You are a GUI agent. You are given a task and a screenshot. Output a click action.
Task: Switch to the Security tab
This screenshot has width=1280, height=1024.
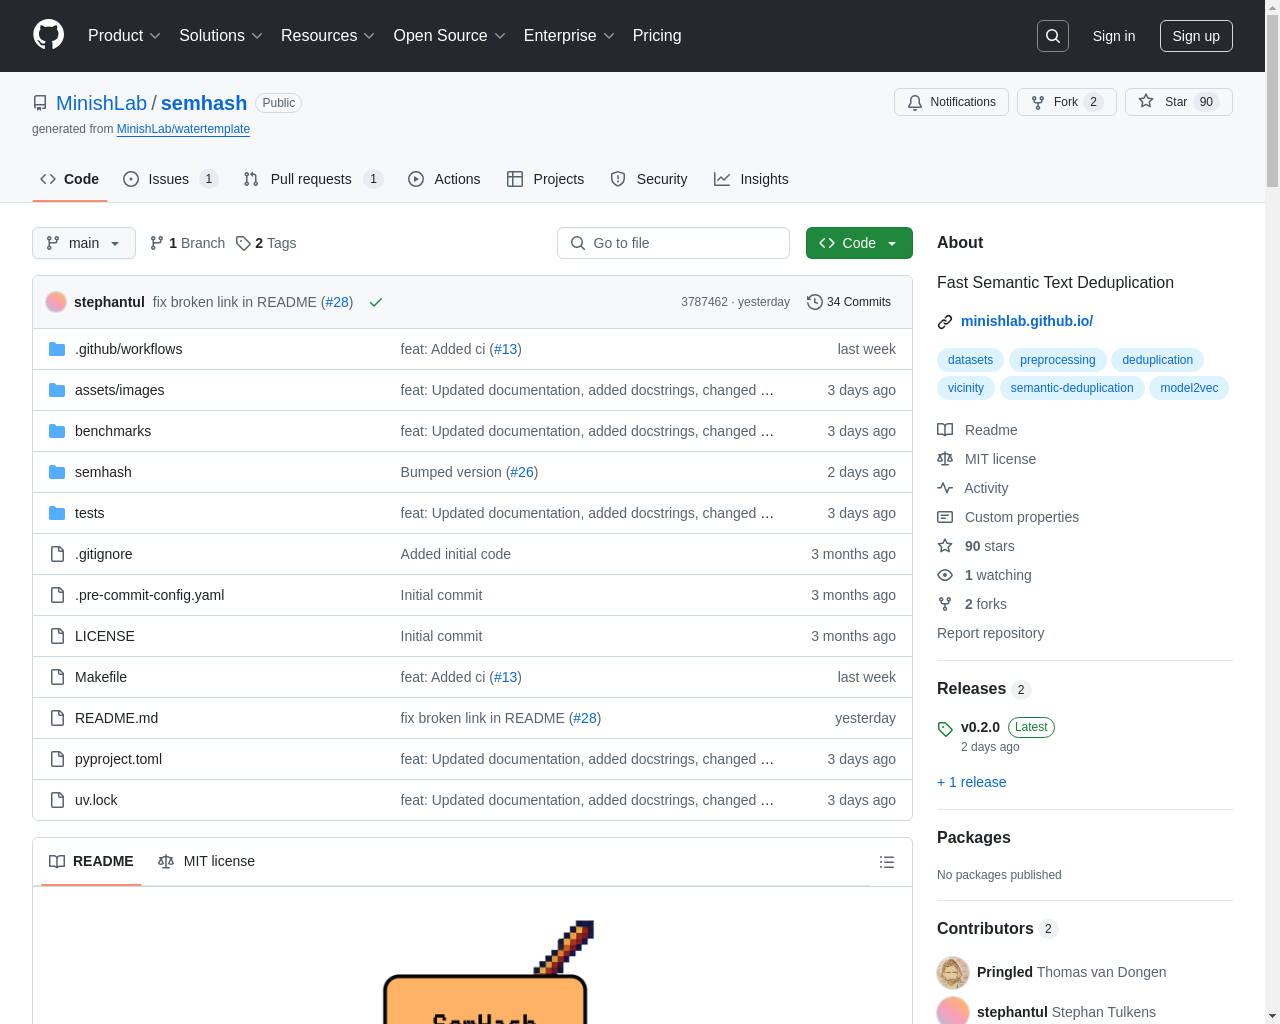pos(649,179)
